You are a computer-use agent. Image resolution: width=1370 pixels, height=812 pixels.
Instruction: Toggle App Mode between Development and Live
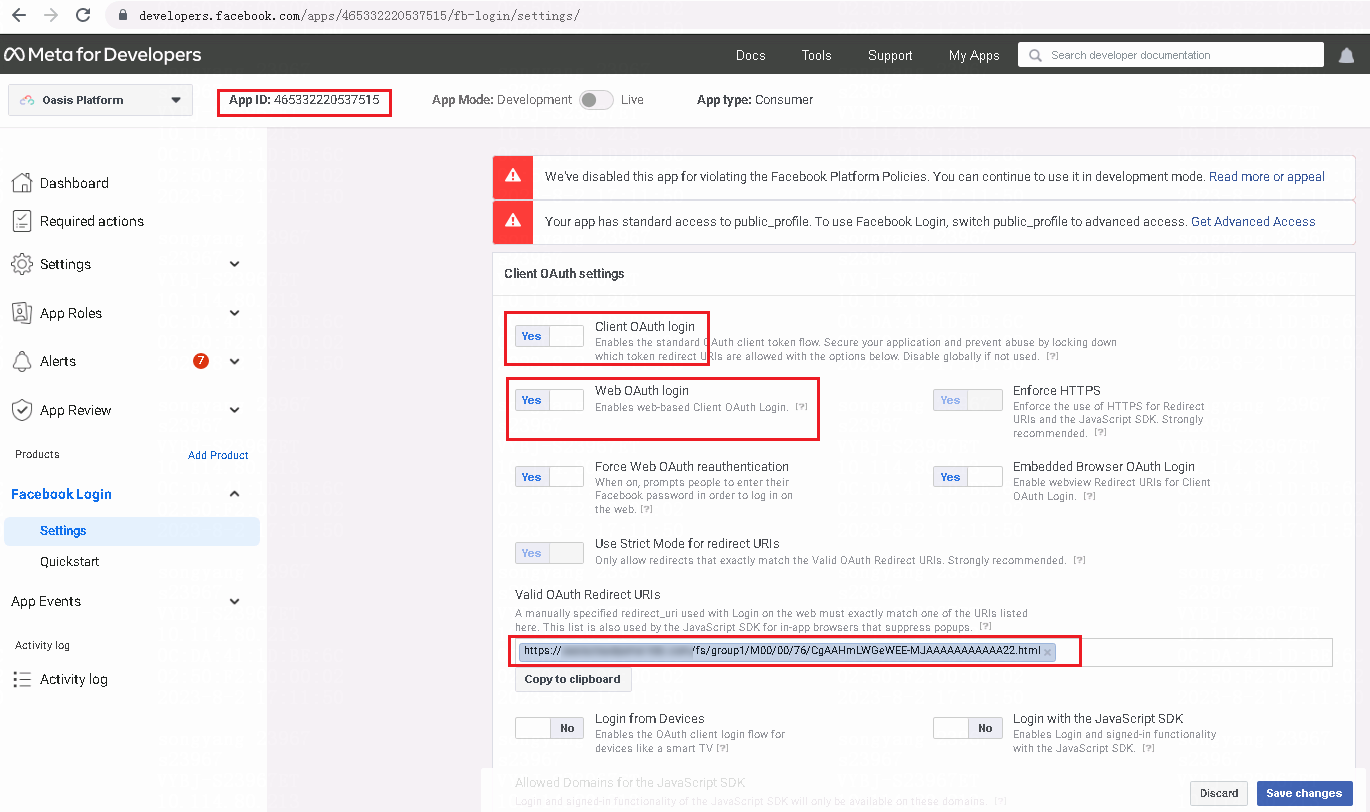596,100
